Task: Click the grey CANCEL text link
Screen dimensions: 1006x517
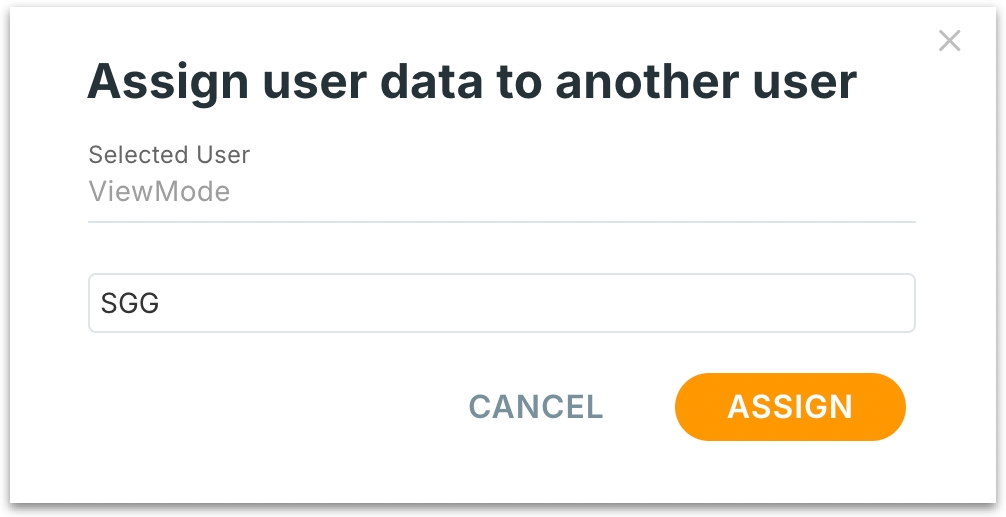Action: point(536,407)
